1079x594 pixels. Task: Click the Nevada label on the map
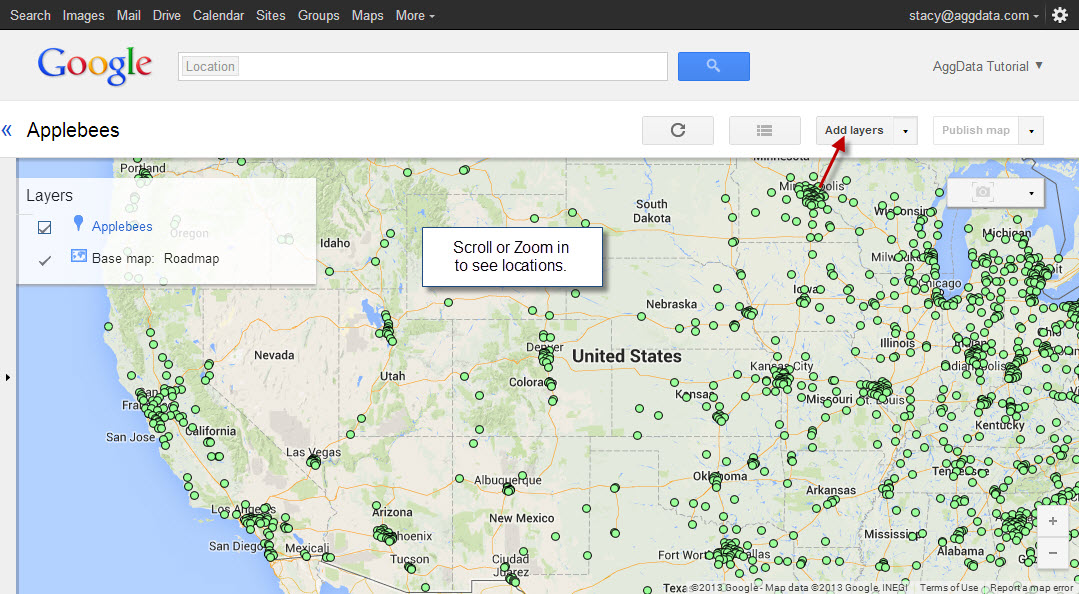[x=274, y=355]
